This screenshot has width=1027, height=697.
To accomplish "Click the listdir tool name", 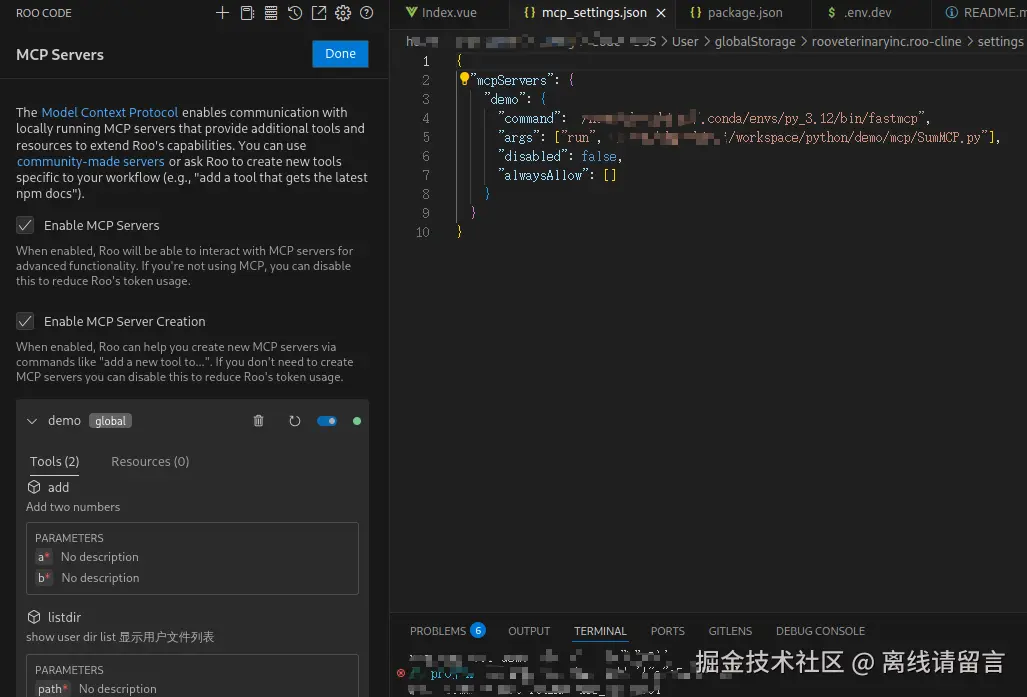I will click(x=64, y=616).
